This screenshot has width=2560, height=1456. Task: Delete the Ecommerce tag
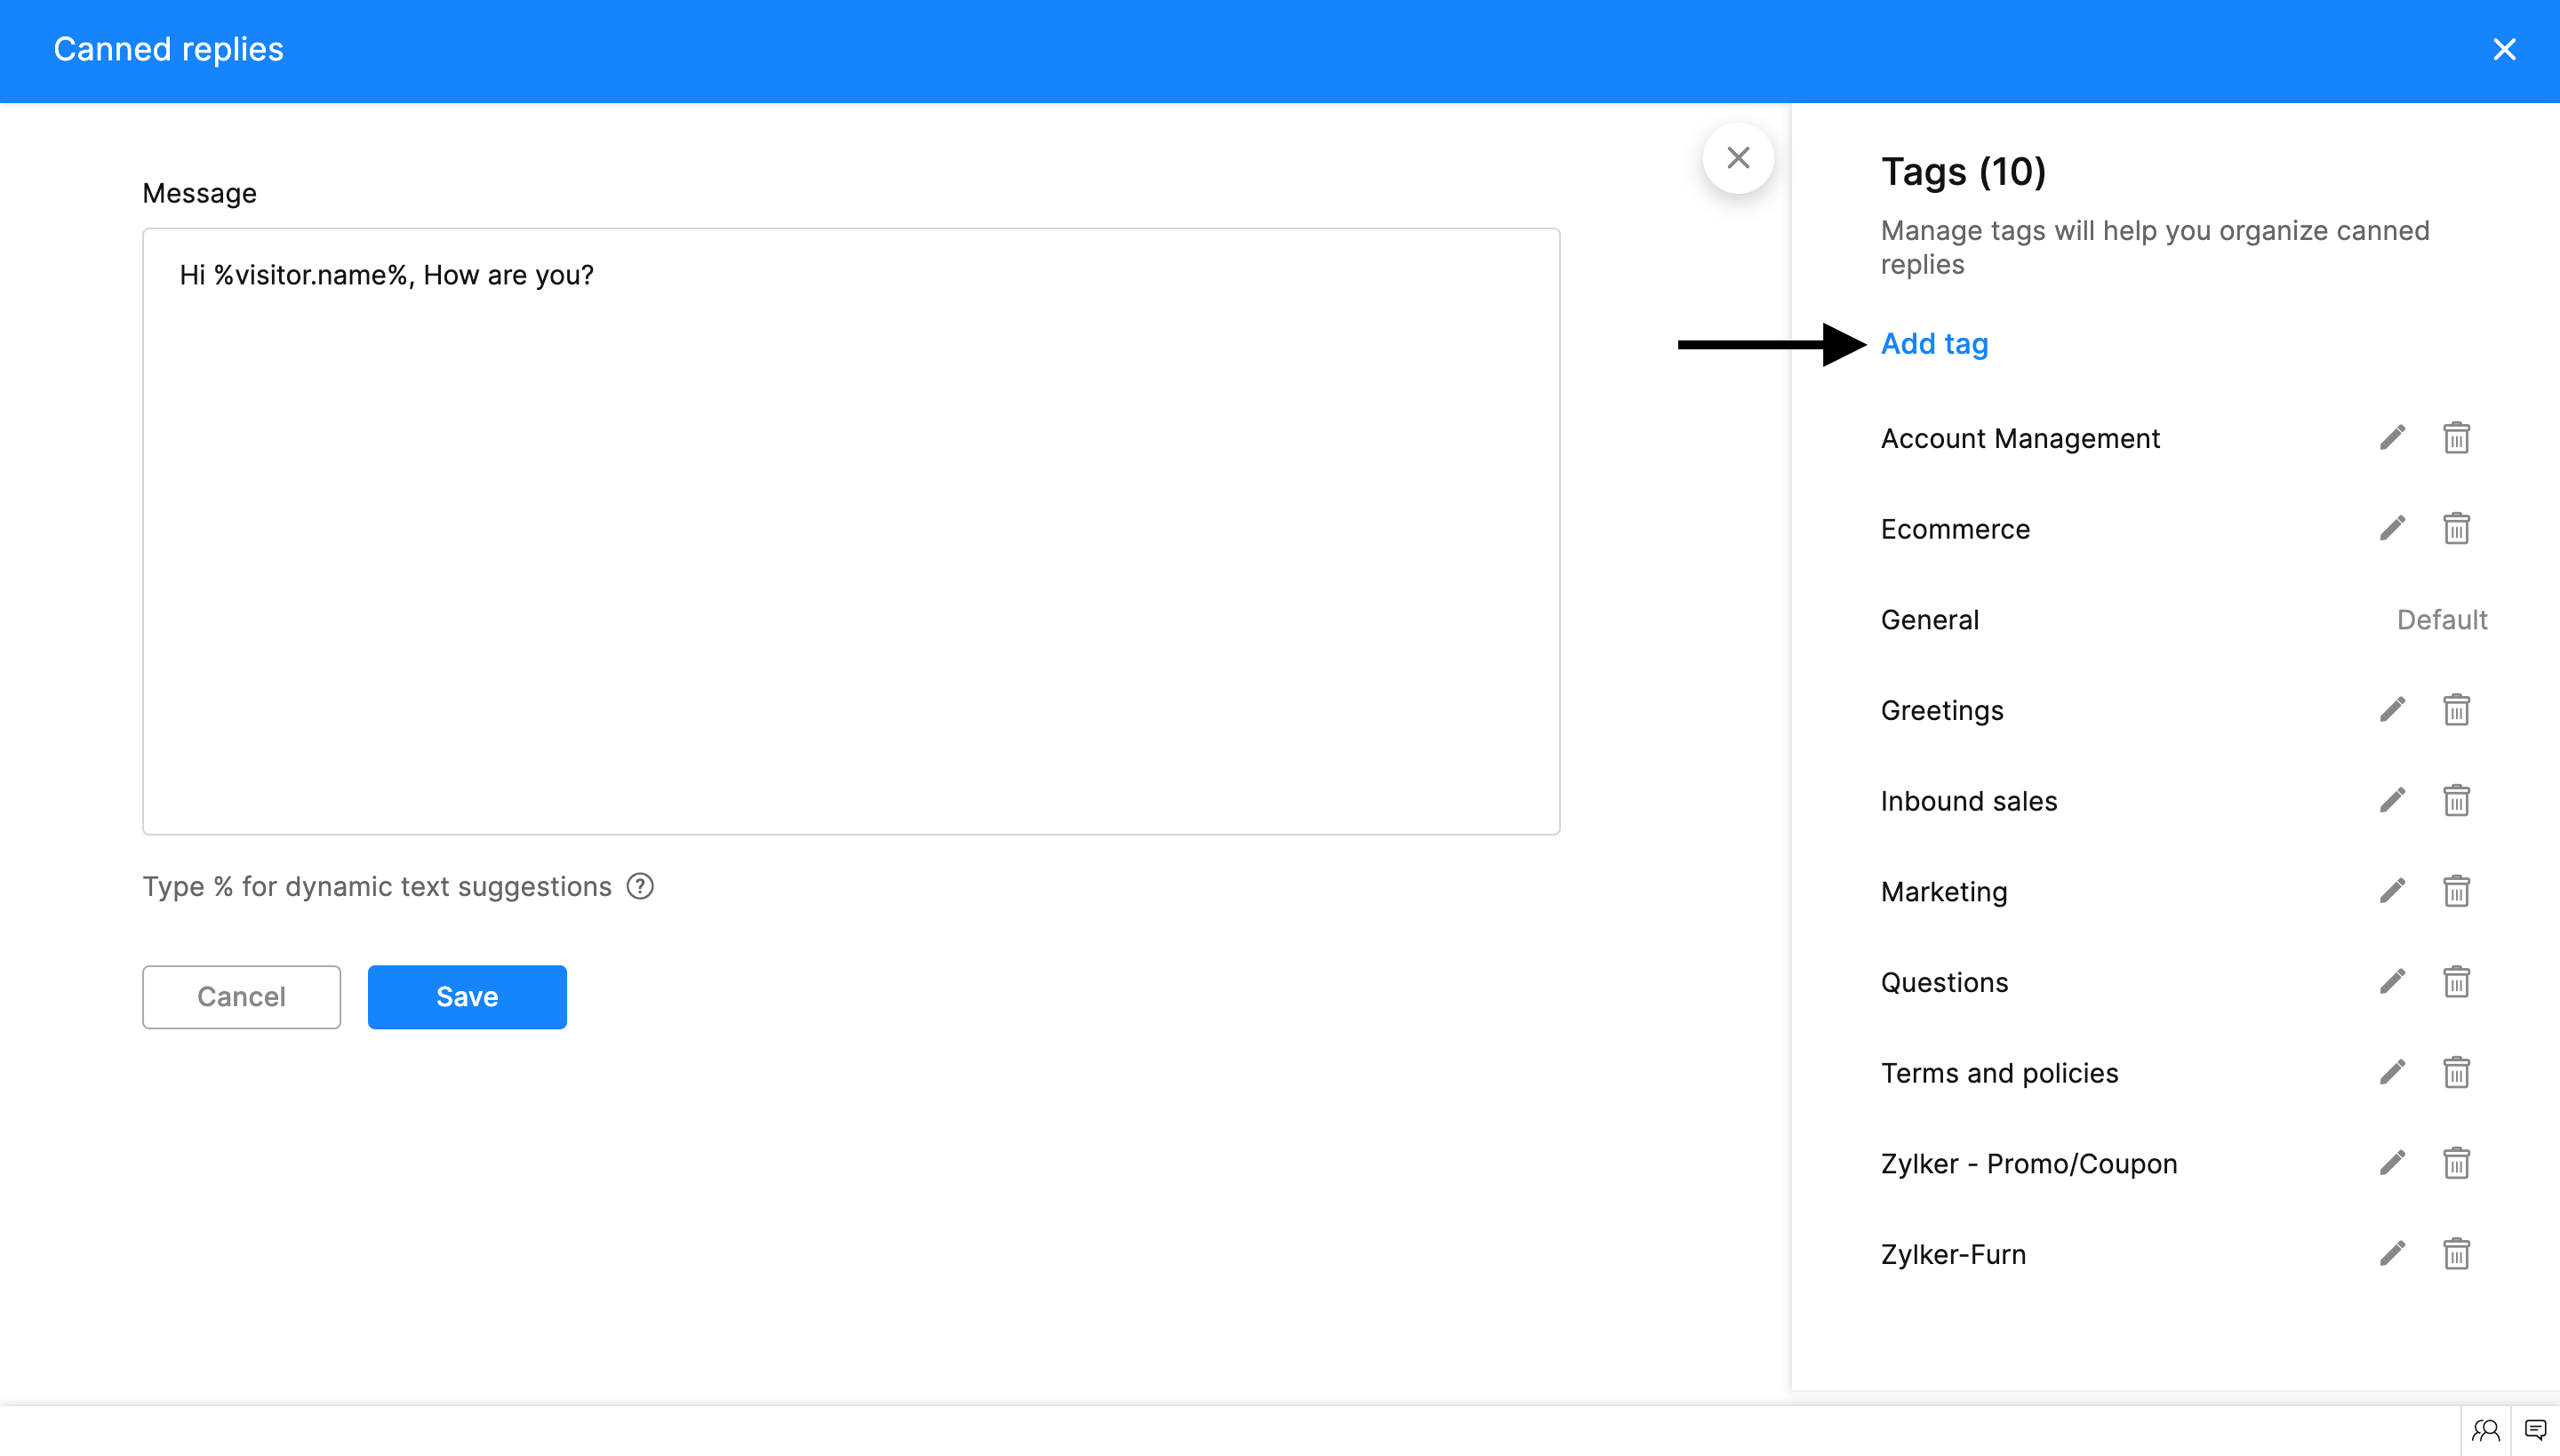tap(2456, 528)
